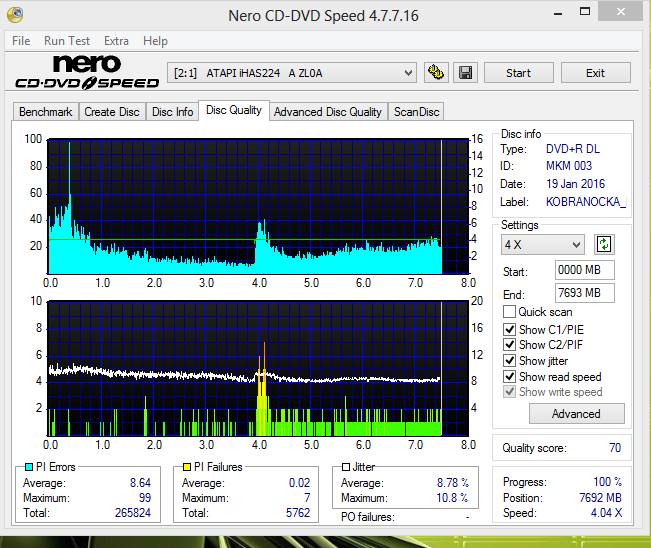Screen dimensions: 651x548
Task: Click the Show write speed checkbox
Action: 509,391
